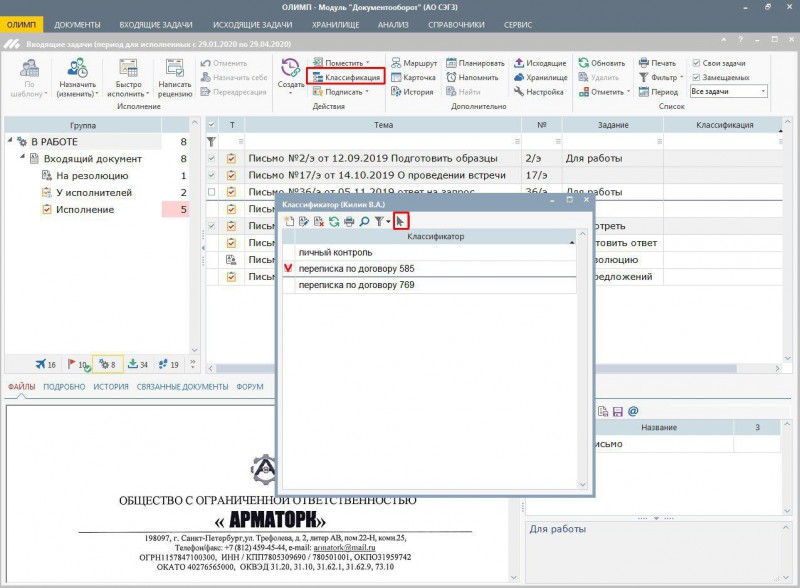This screenshot has height=588, width=800.
Task: Click the Классификация button in the ribbon
Action: click(x=346, y=77)
